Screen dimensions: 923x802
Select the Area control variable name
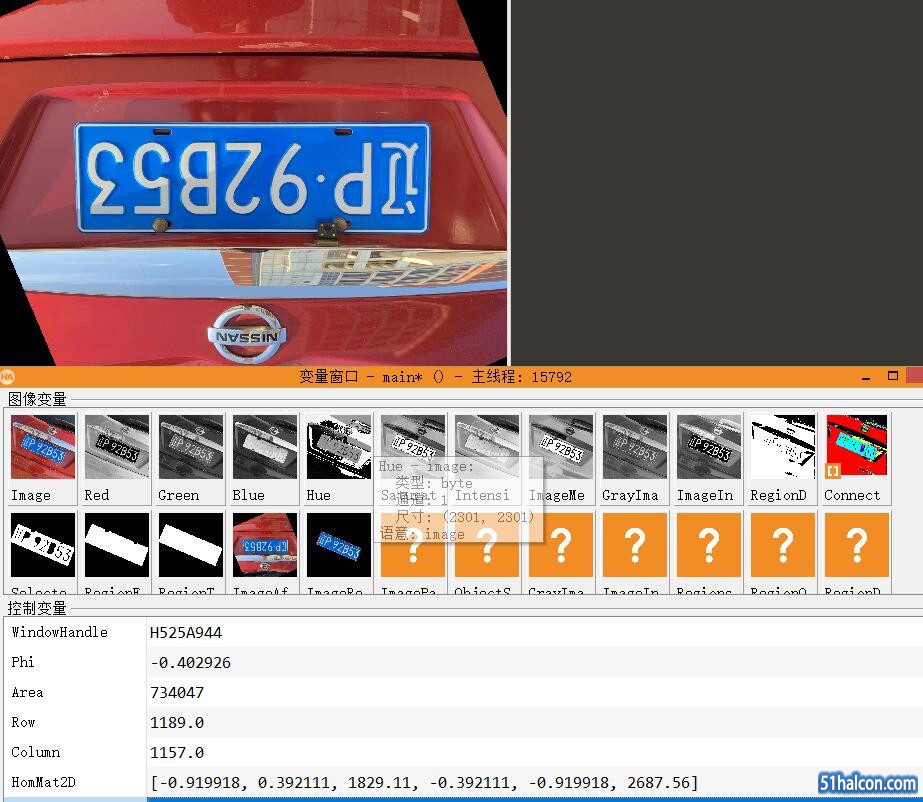(27, 692)
